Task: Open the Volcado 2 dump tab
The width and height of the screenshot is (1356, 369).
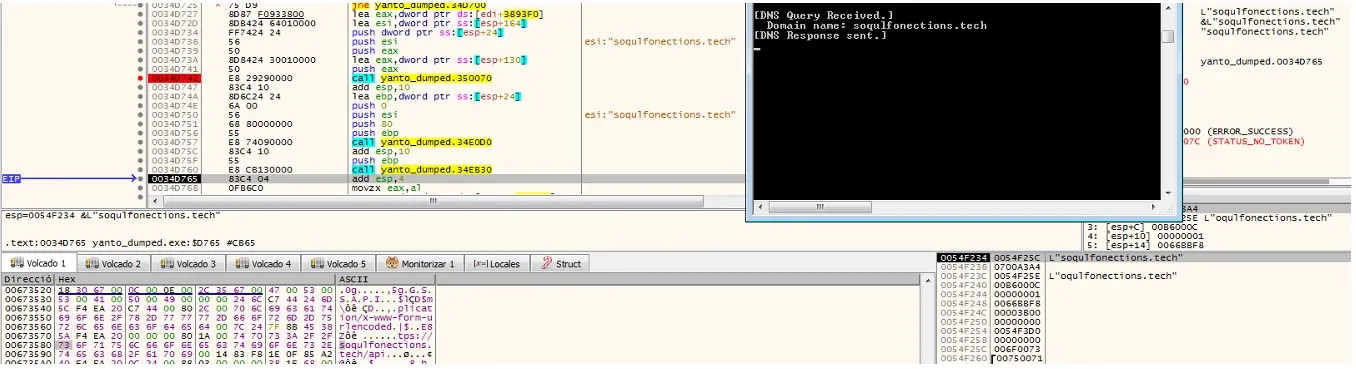Action: (113, 263)
